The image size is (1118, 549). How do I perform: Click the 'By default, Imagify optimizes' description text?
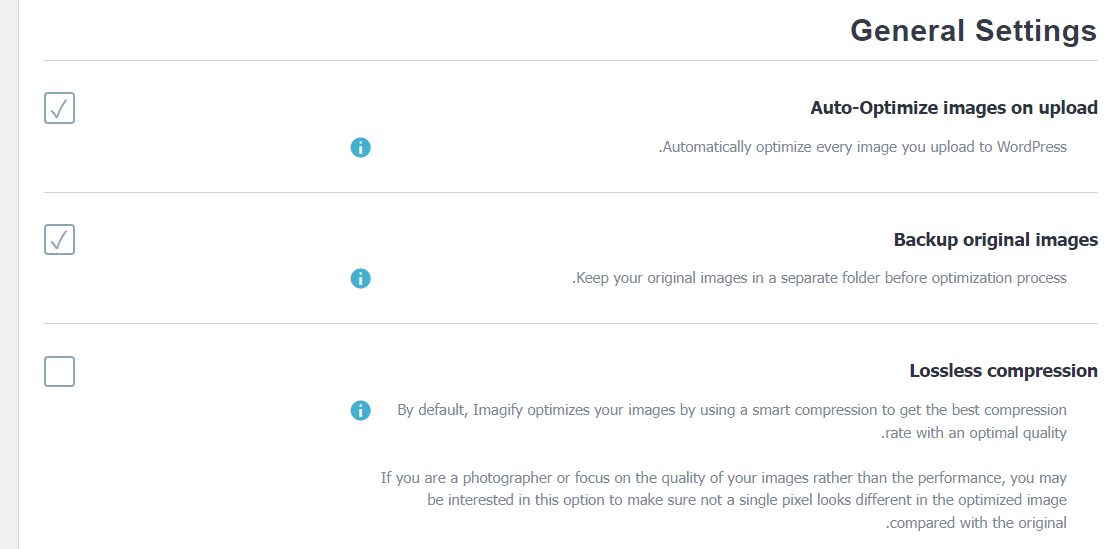click(731, 410)
